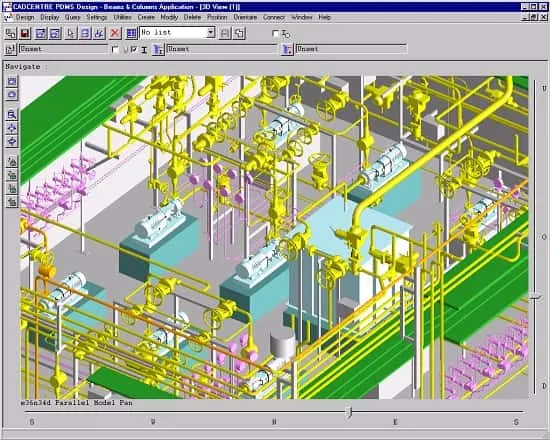550x440 pixels.
Task: Click the Navigate label above the view
Action: [x=23, y=67]
